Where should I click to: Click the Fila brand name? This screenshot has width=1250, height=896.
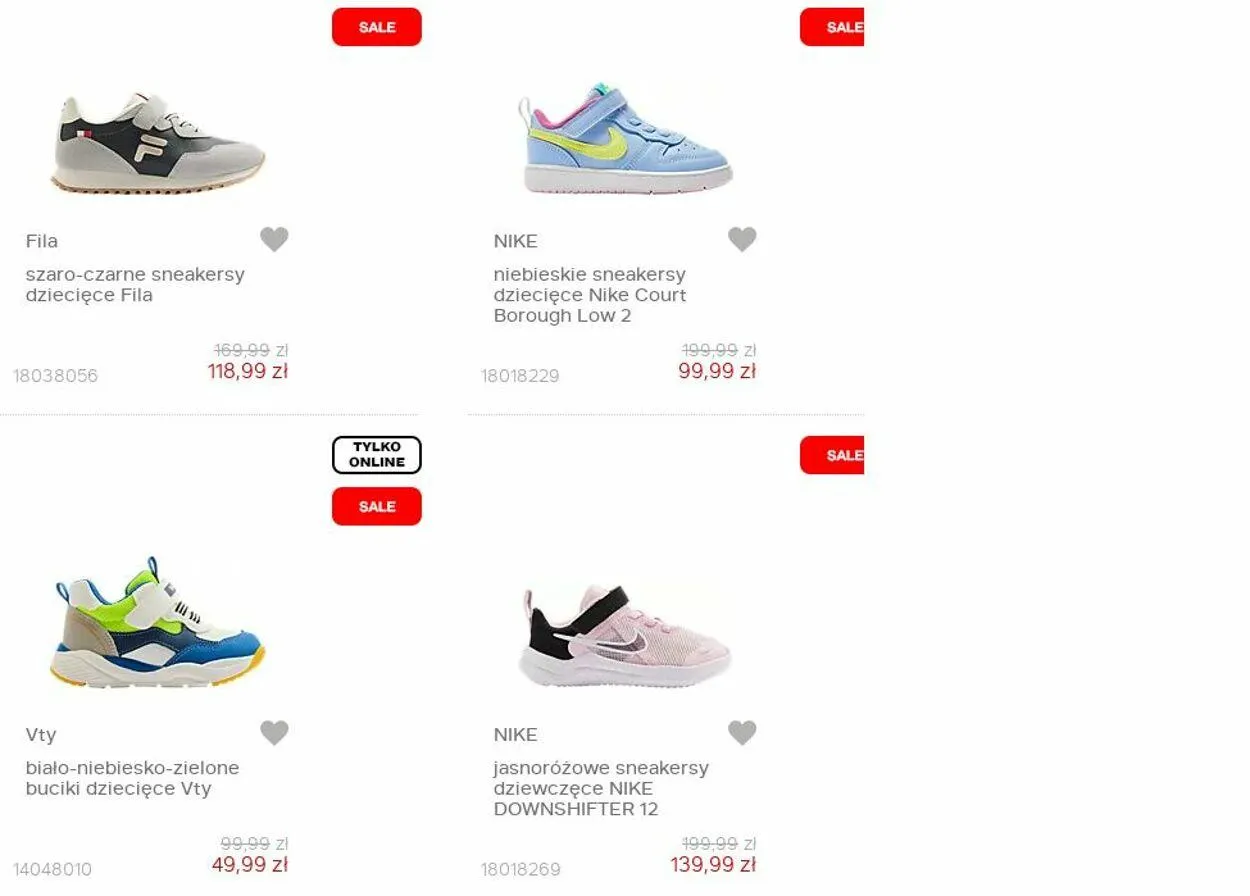42,241
